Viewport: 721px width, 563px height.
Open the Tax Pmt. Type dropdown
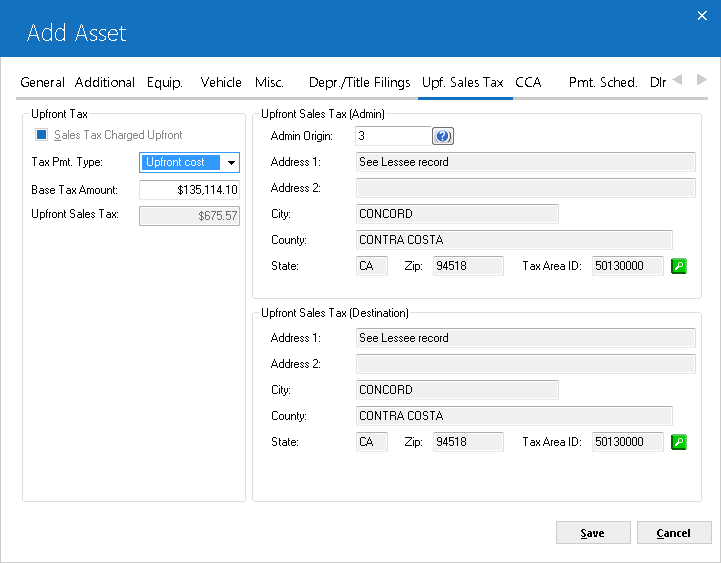[x=231, y=162]
